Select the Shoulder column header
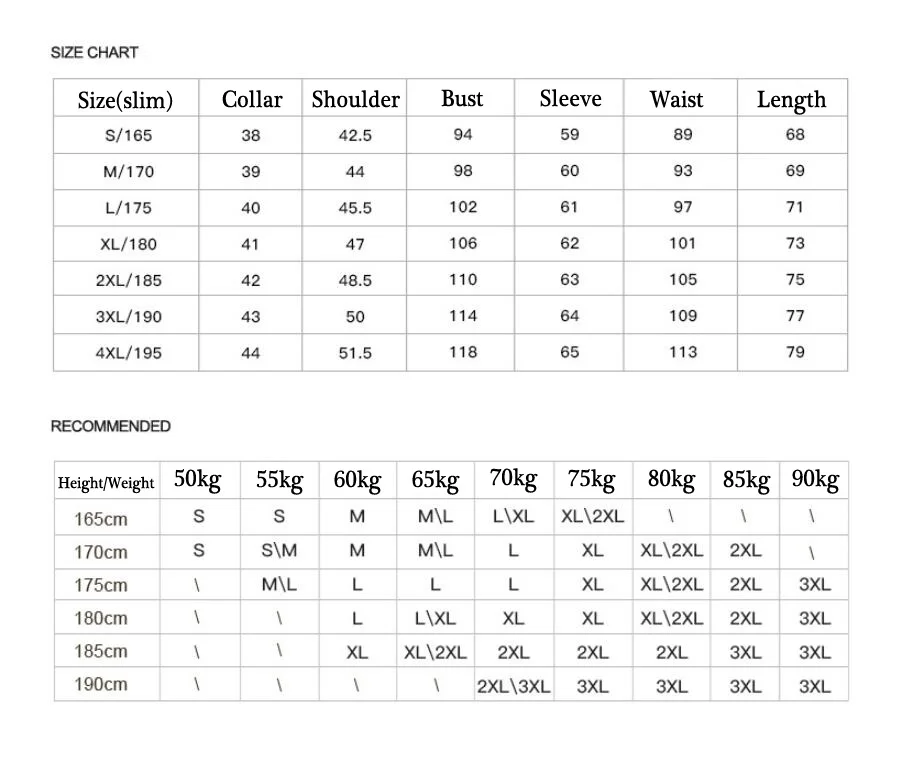The image size is (899, 757). [355, 99]
